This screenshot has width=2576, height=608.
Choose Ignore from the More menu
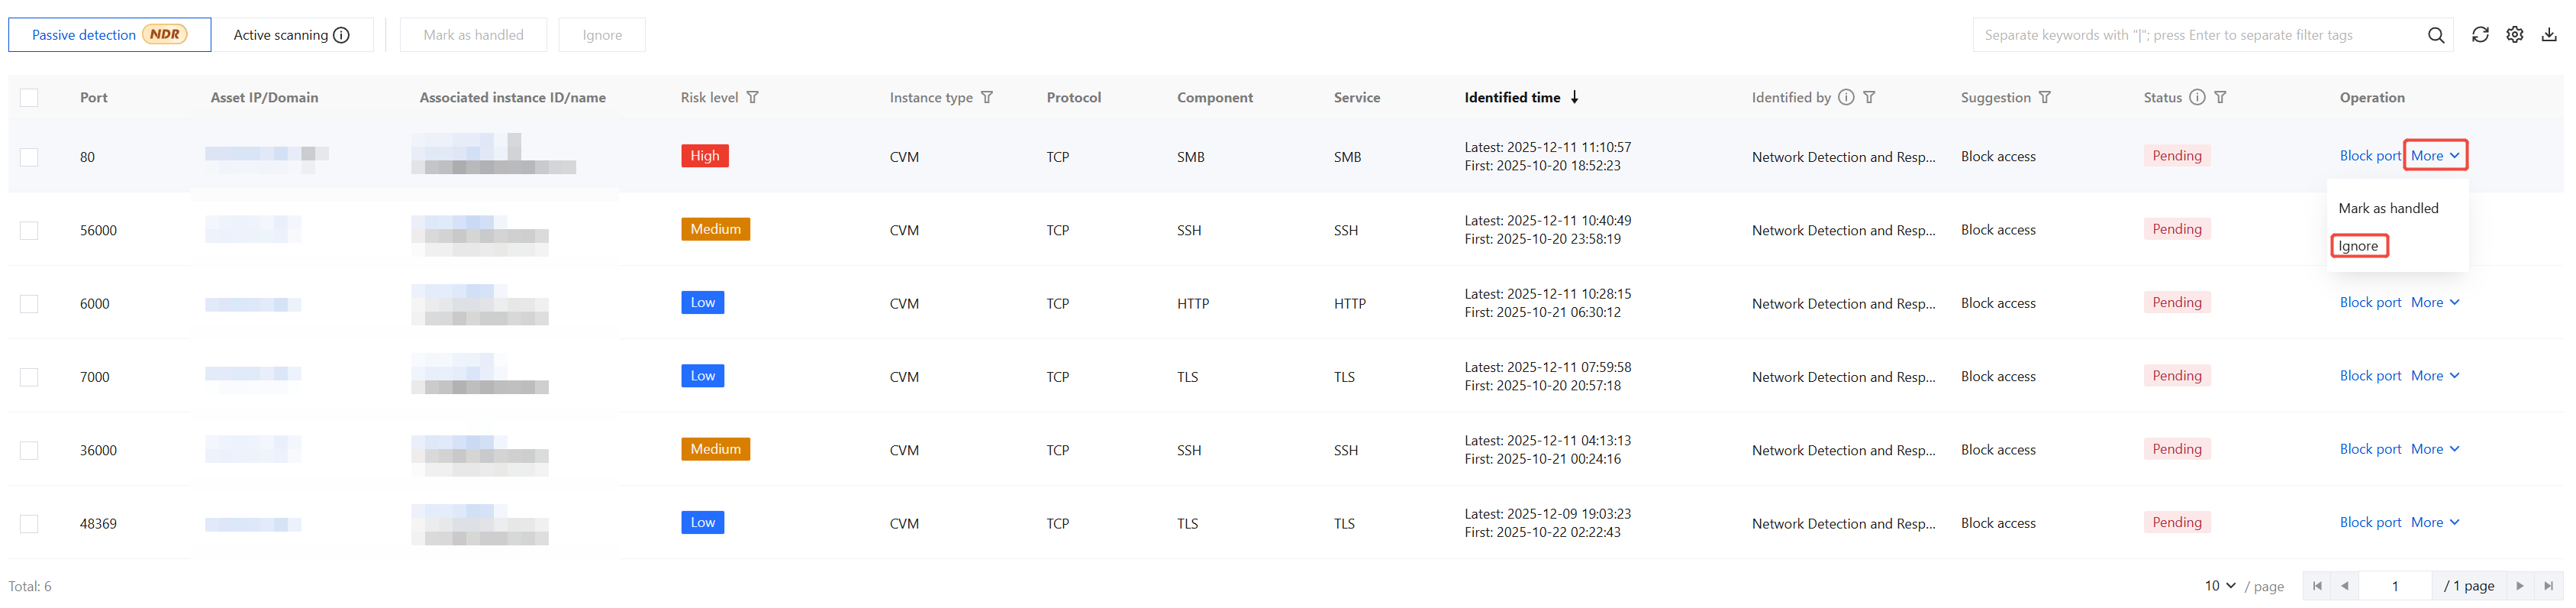coord(2358,246)
